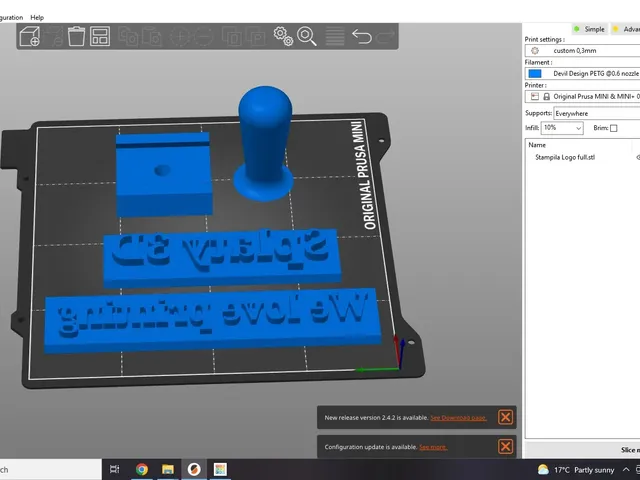Click the colorful grid app taskbar icon

(220, 469)
